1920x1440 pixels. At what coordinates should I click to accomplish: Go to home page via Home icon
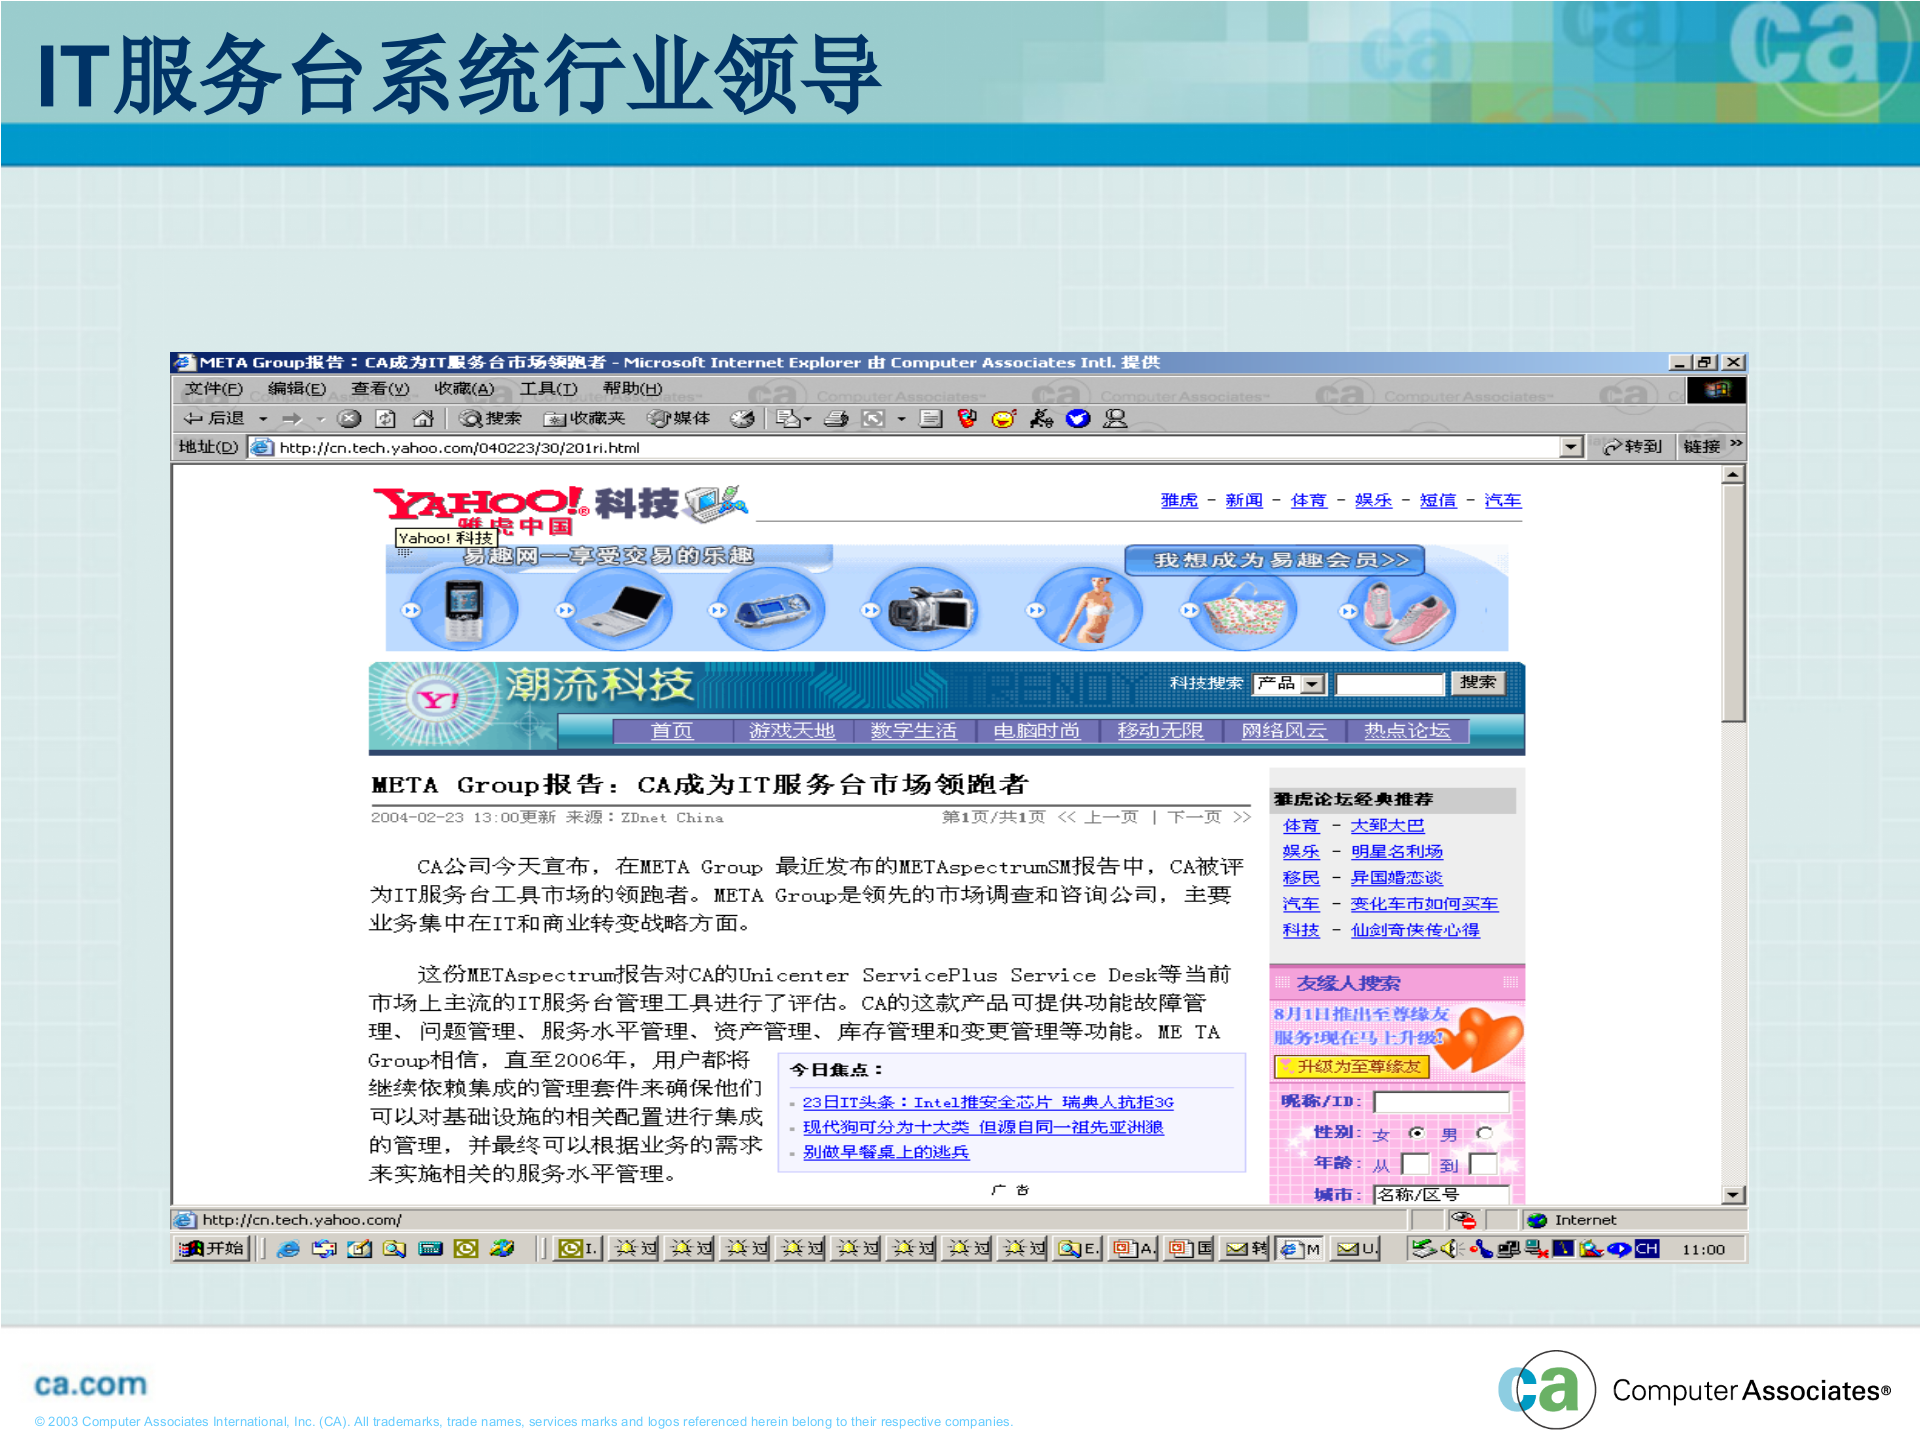(424, 418)
